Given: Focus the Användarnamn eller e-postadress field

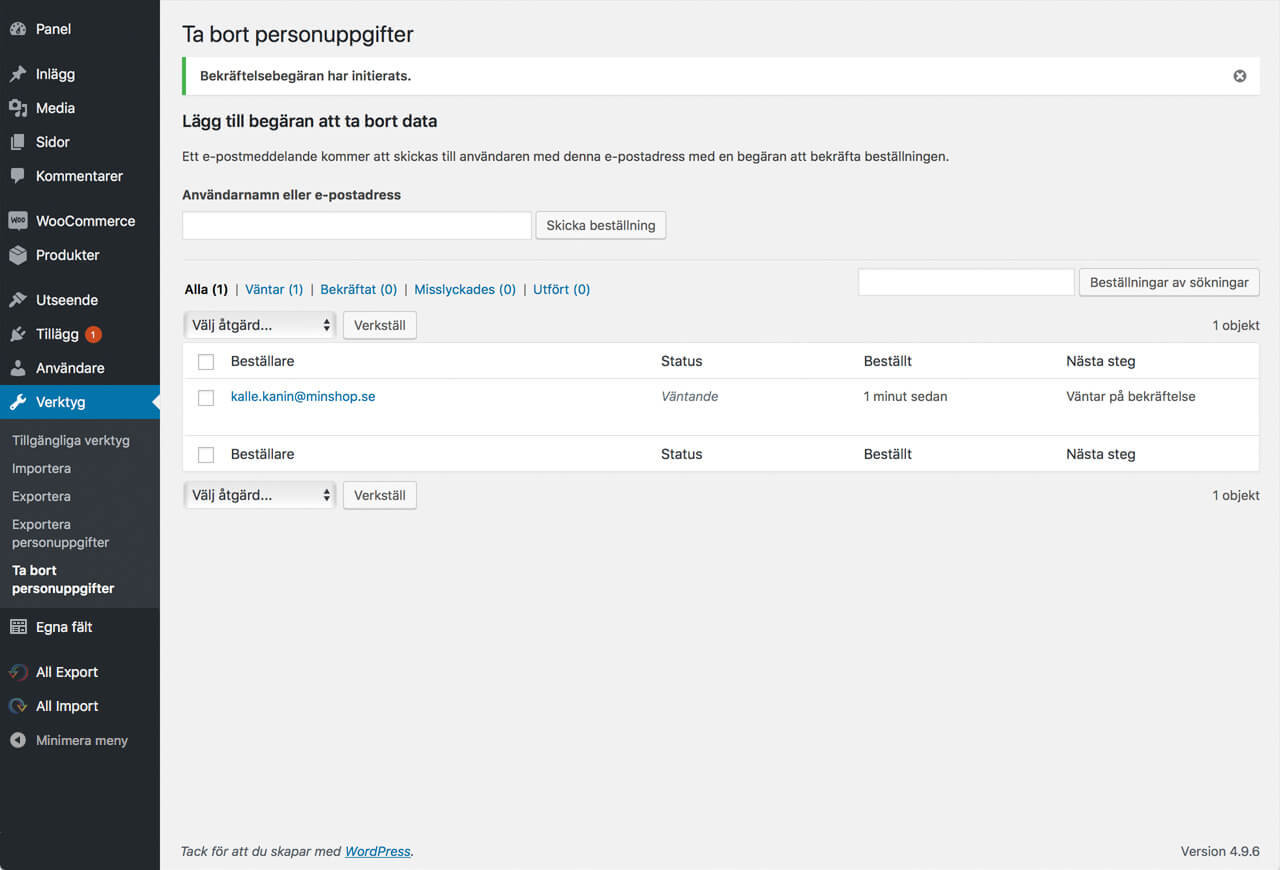Looking at the screenshot, I should pos(356,226).
